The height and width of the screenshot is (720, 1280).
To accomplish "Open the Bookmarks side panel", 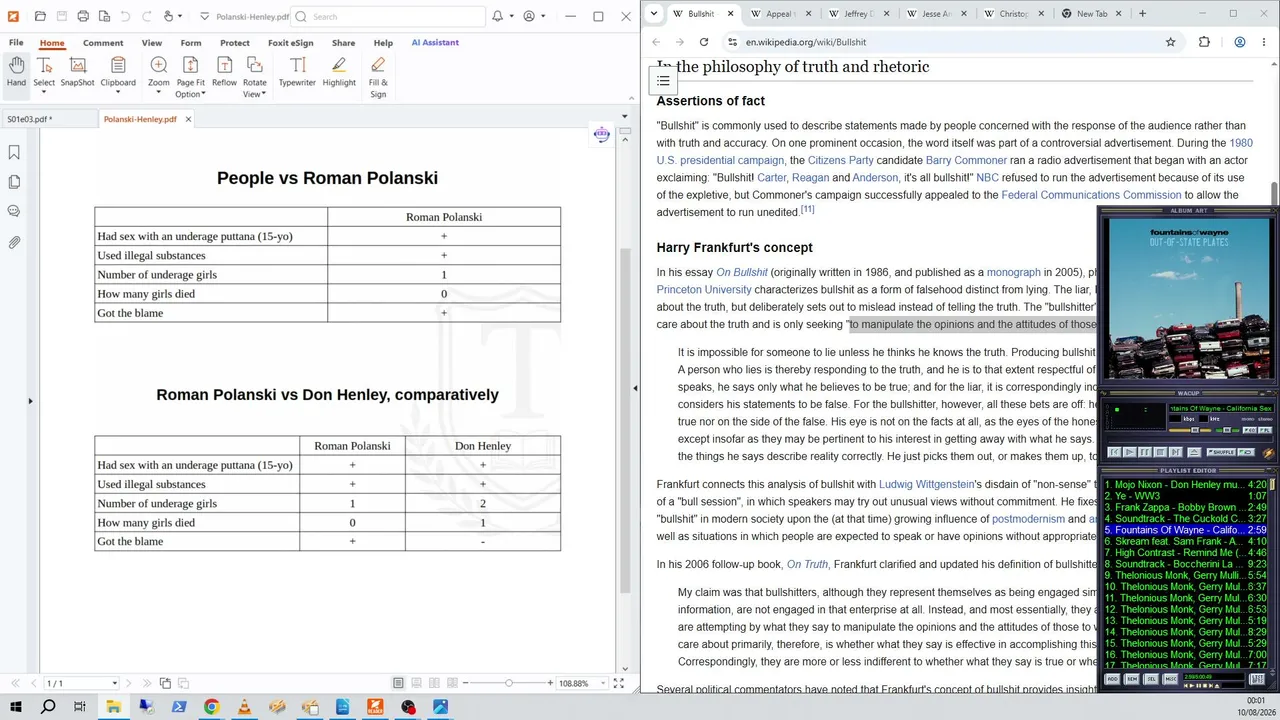I will [14, 152].
